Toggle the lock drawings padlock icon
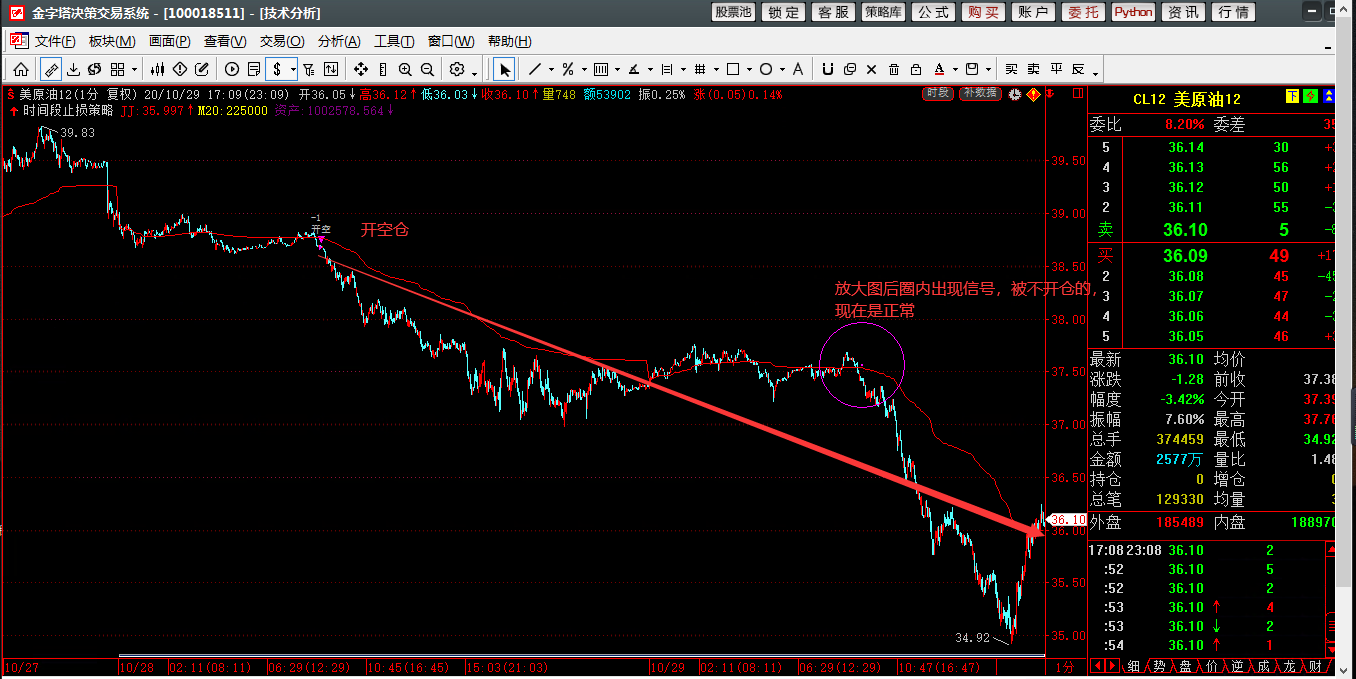This screenshot has height=679, width=1356. click(x=915, y=69)
